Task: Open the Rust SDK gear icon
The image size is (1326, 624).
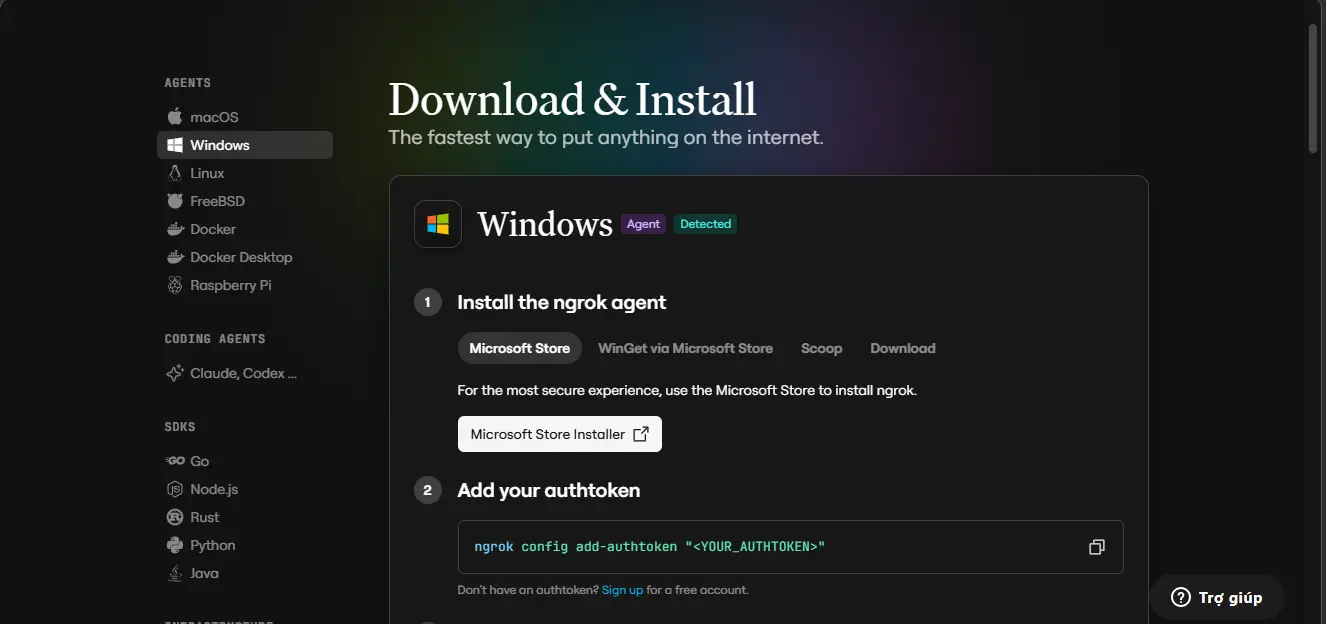Action: (x=175, y=517)
